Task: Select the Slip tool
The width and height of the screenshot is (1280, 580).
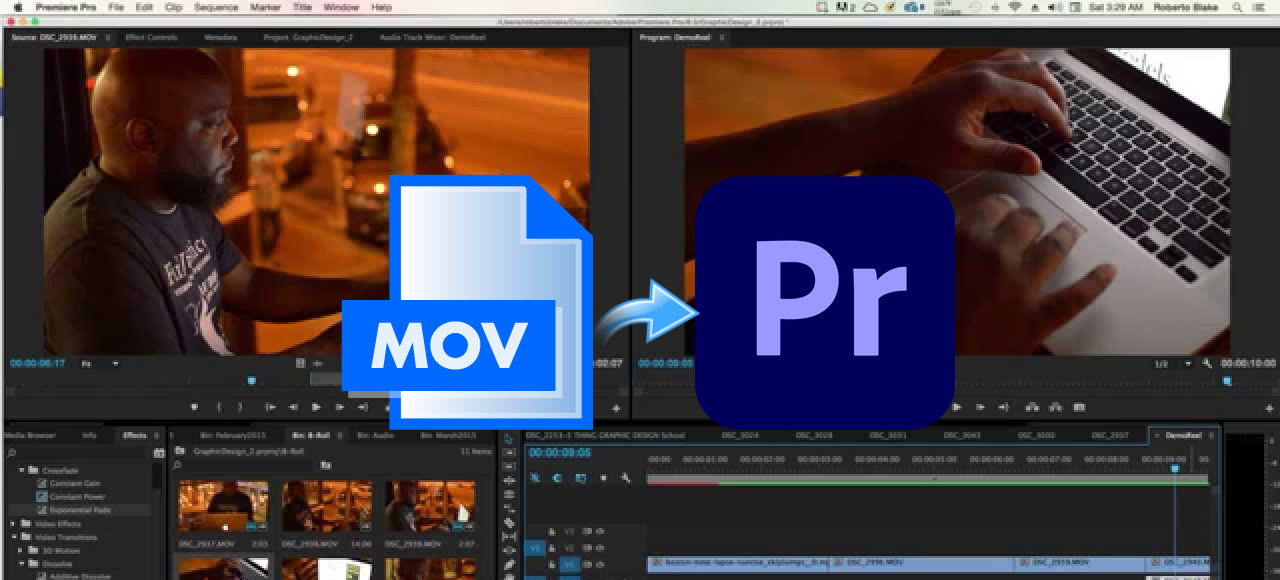Action: (x=509, y=536)
